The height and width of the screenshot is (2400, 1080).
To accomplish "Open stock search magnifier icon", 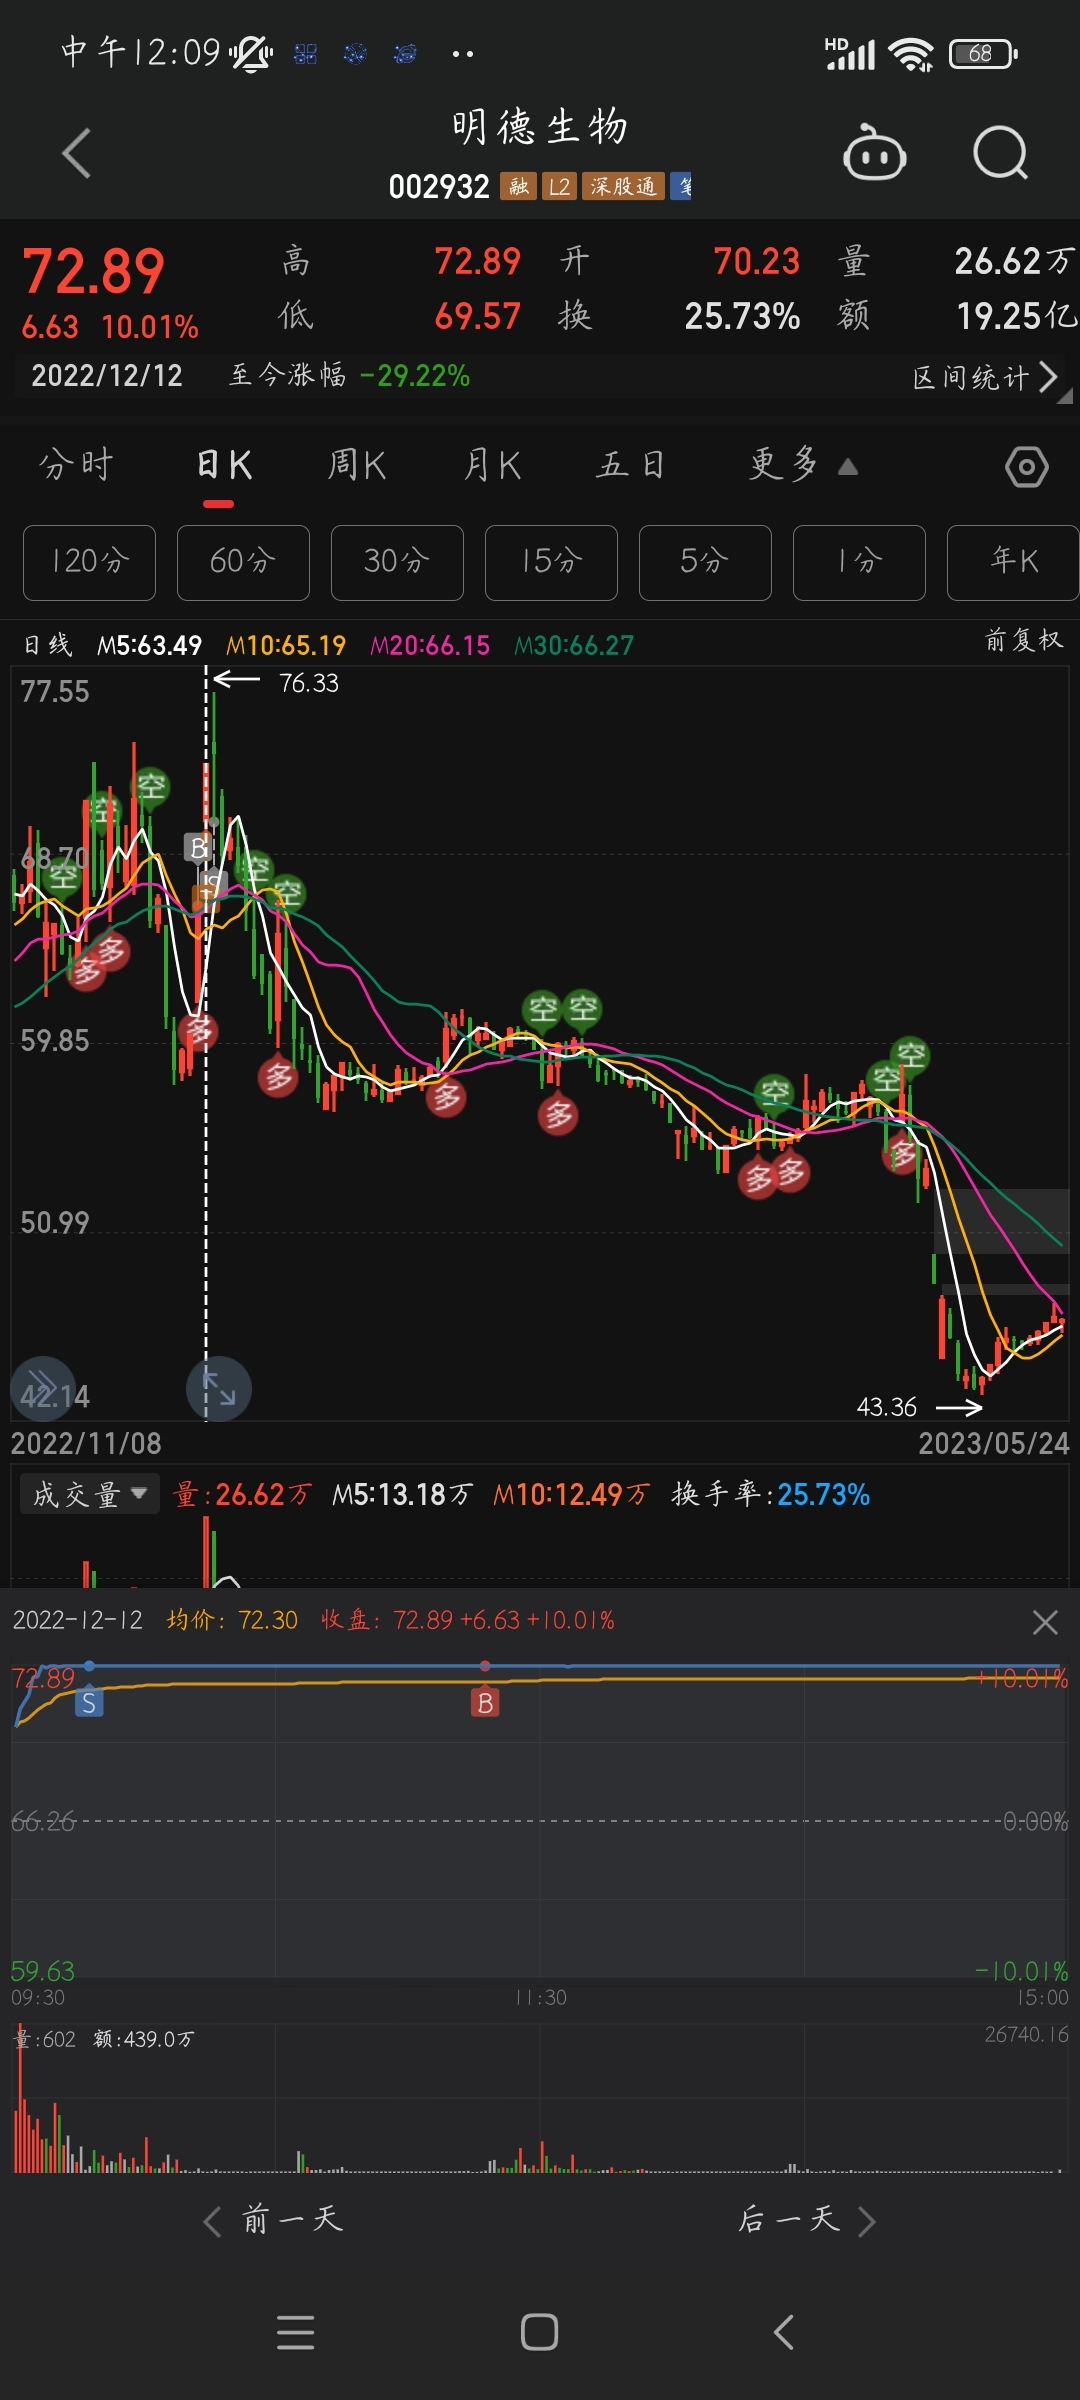I will pyautogui.click(x=1000, y=153).
